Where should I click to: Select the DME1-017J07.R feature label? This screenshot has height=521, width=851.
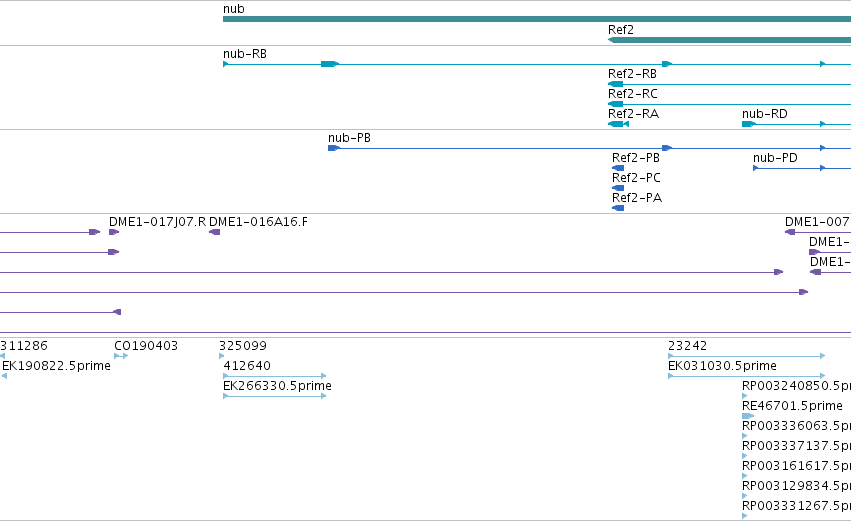[x=157, y=222]
